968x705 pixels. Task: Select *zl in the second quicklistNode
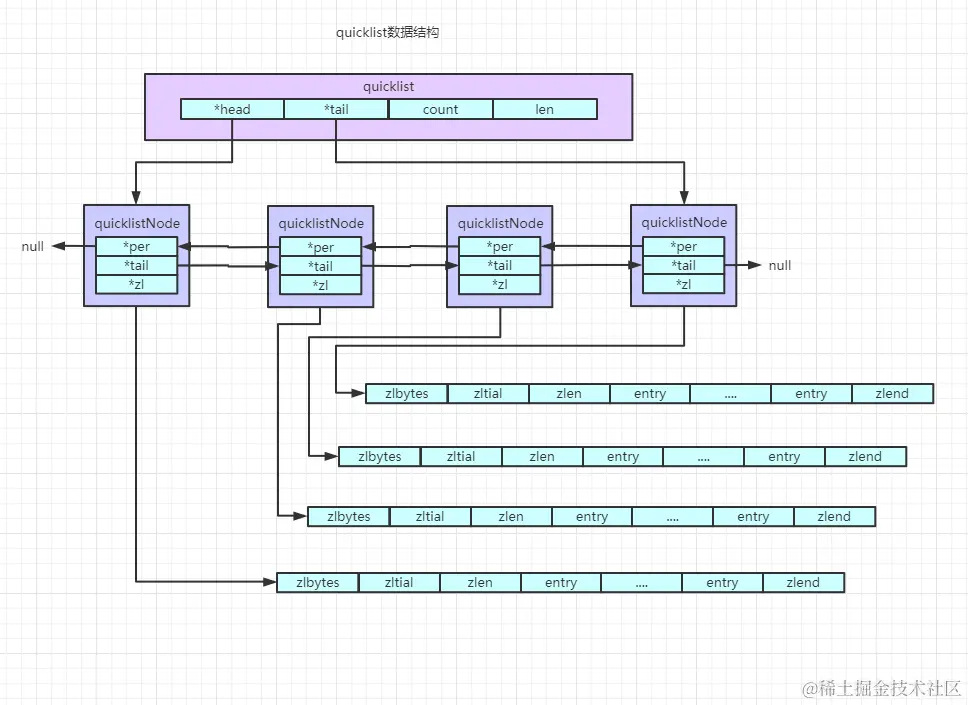[x=320, y=285]
